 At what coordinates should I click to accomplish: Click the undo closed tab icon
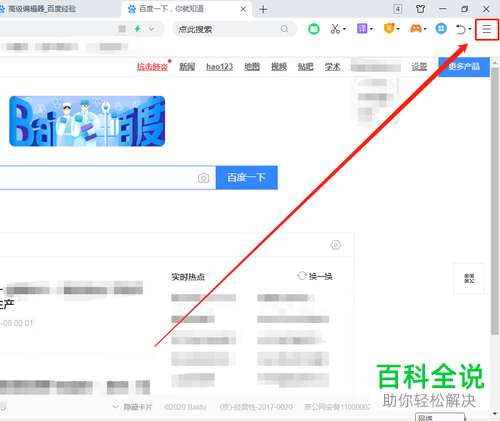tap(461, 29)
